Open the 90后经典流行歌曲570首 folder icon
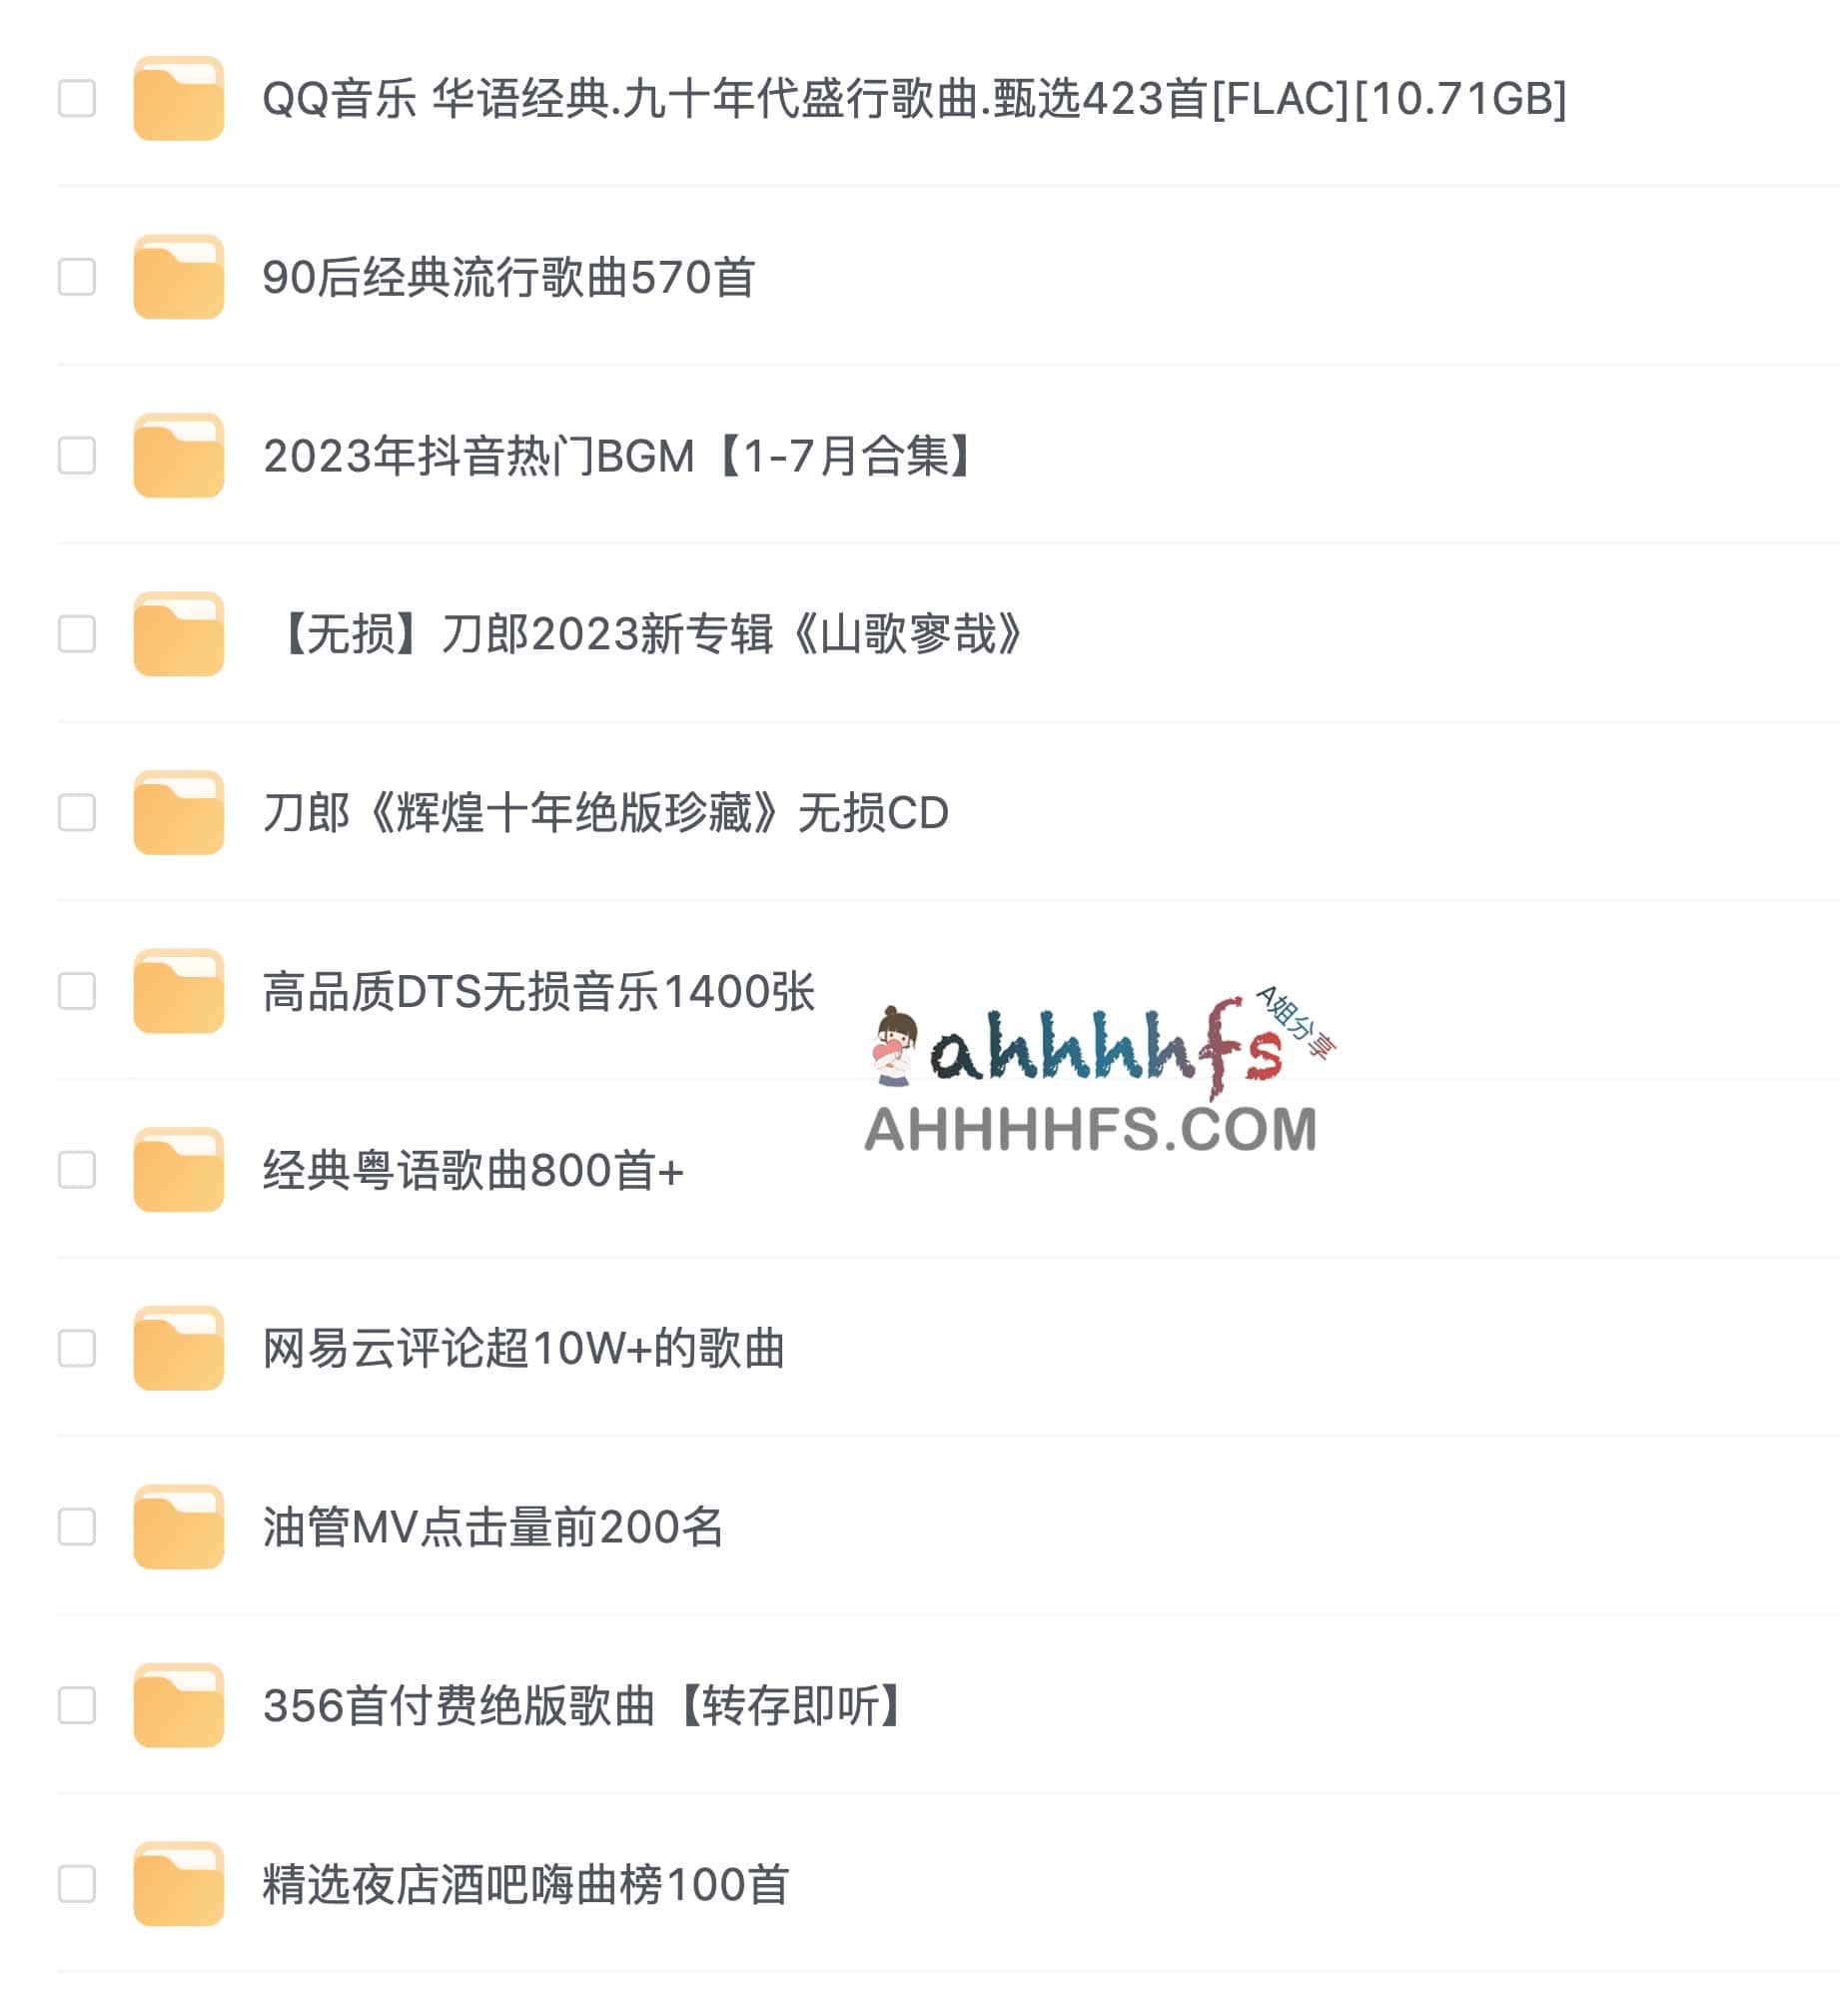 pos(178,277)
